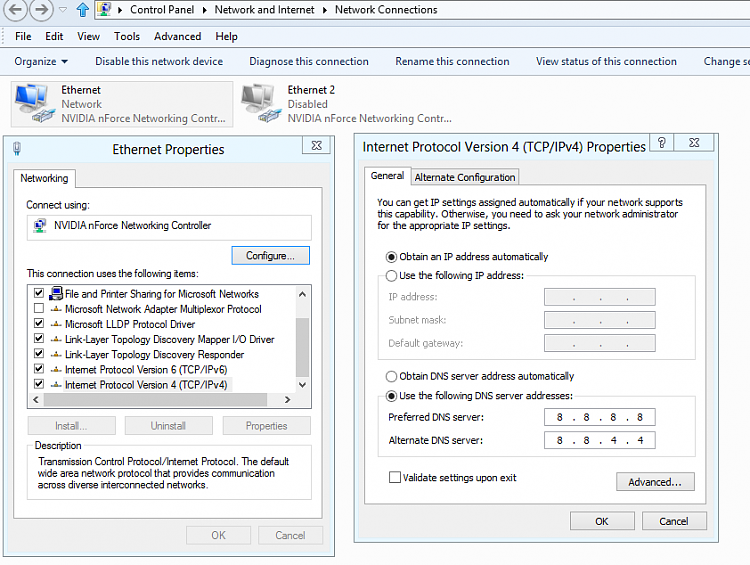Select the disabled Ethernet 2 adapter icon
The height and width of the screenshot is (565, 750).
click(x=261, y=103)
